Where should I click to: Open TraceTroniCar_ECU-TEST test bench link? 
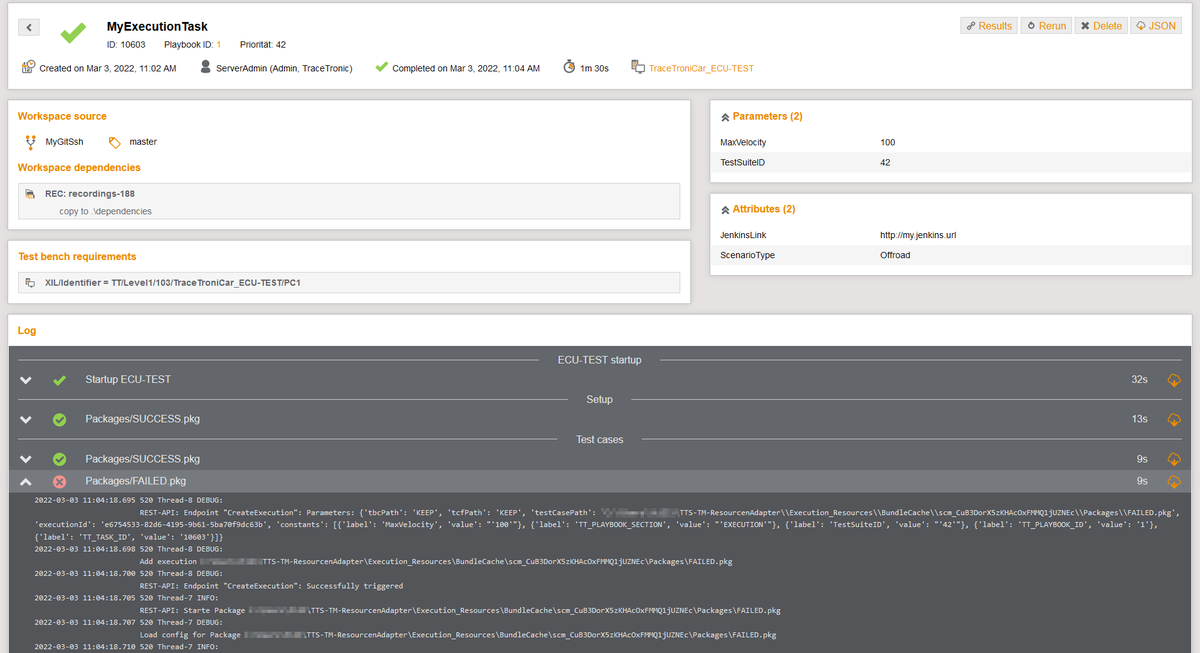(x=701, y=68)
